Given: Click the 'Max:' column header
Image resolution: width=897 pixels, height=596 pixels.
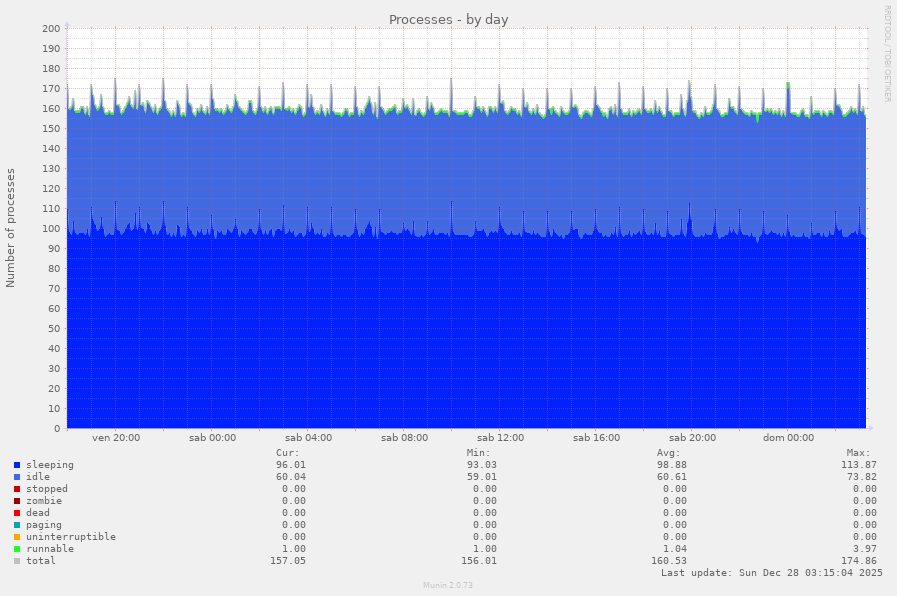Looking at the screenshot, I should pos(858,453).
